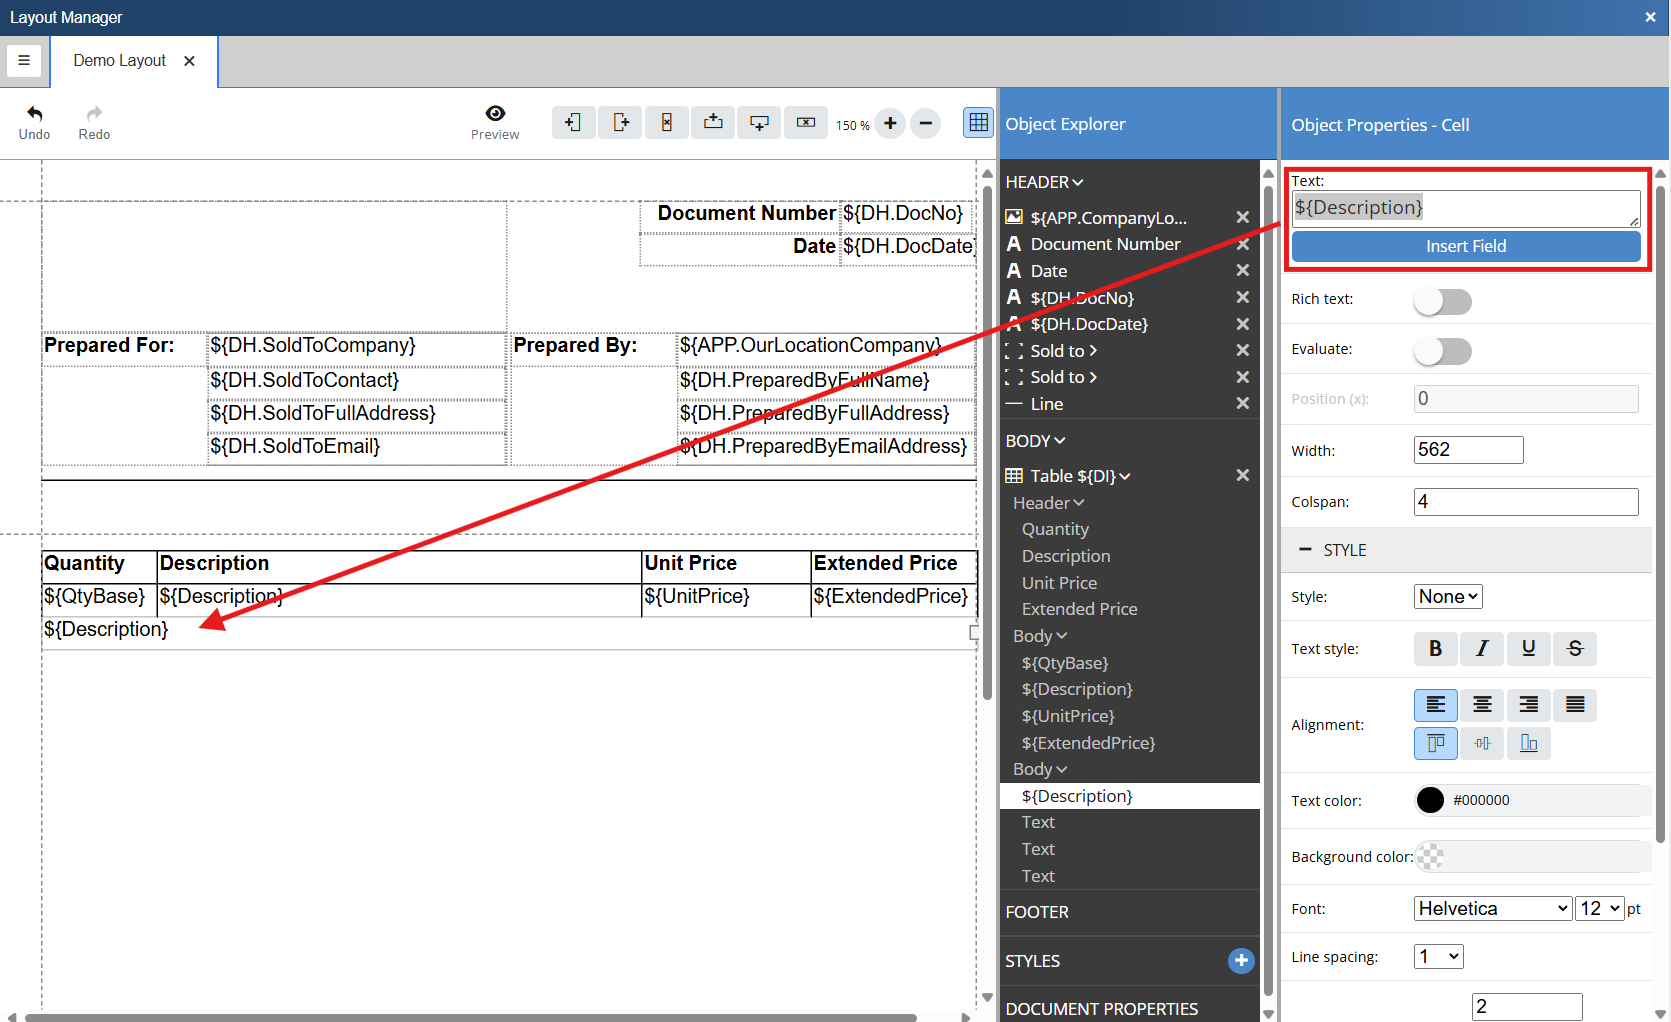This screenshot has height=1022, width=1671.
Task: Collapse the Table ${DI} tree node
Action: pos(1126,477)
